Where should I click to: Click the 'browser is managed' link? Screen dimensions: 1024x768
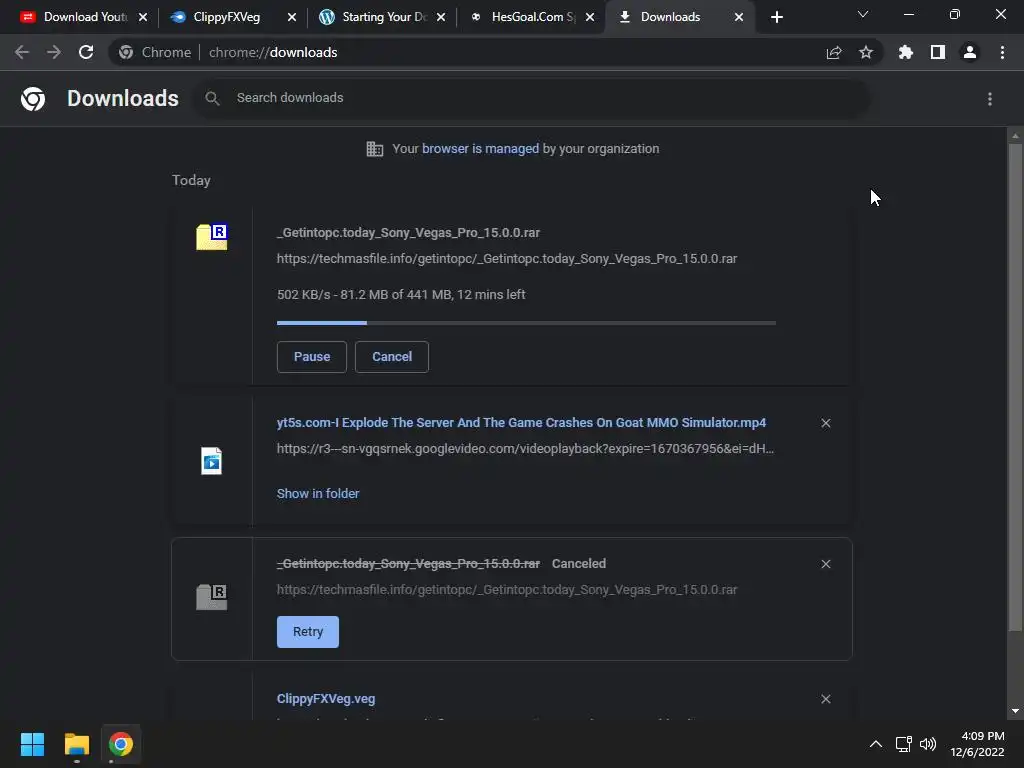(481, 148)
